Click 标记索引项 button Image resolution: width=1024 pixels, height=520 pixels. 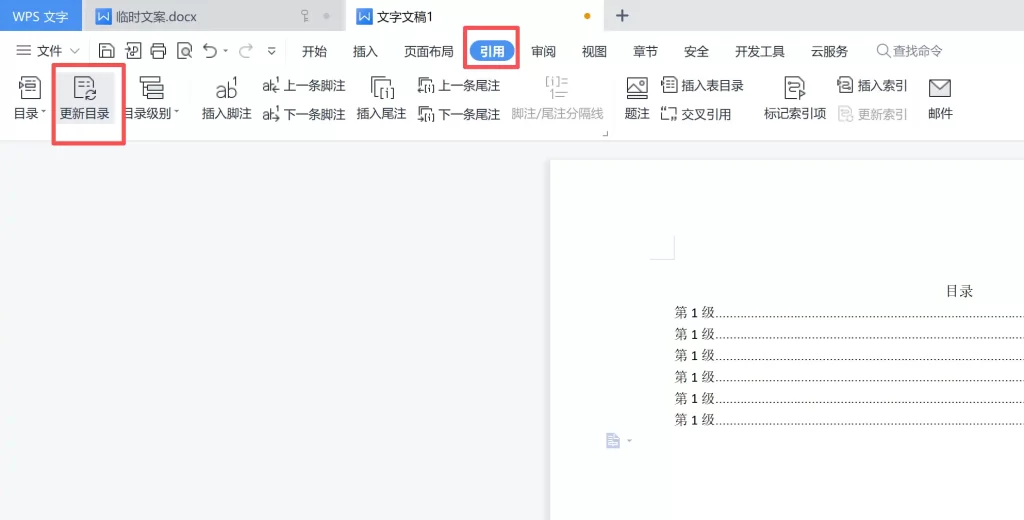[795, 98]
